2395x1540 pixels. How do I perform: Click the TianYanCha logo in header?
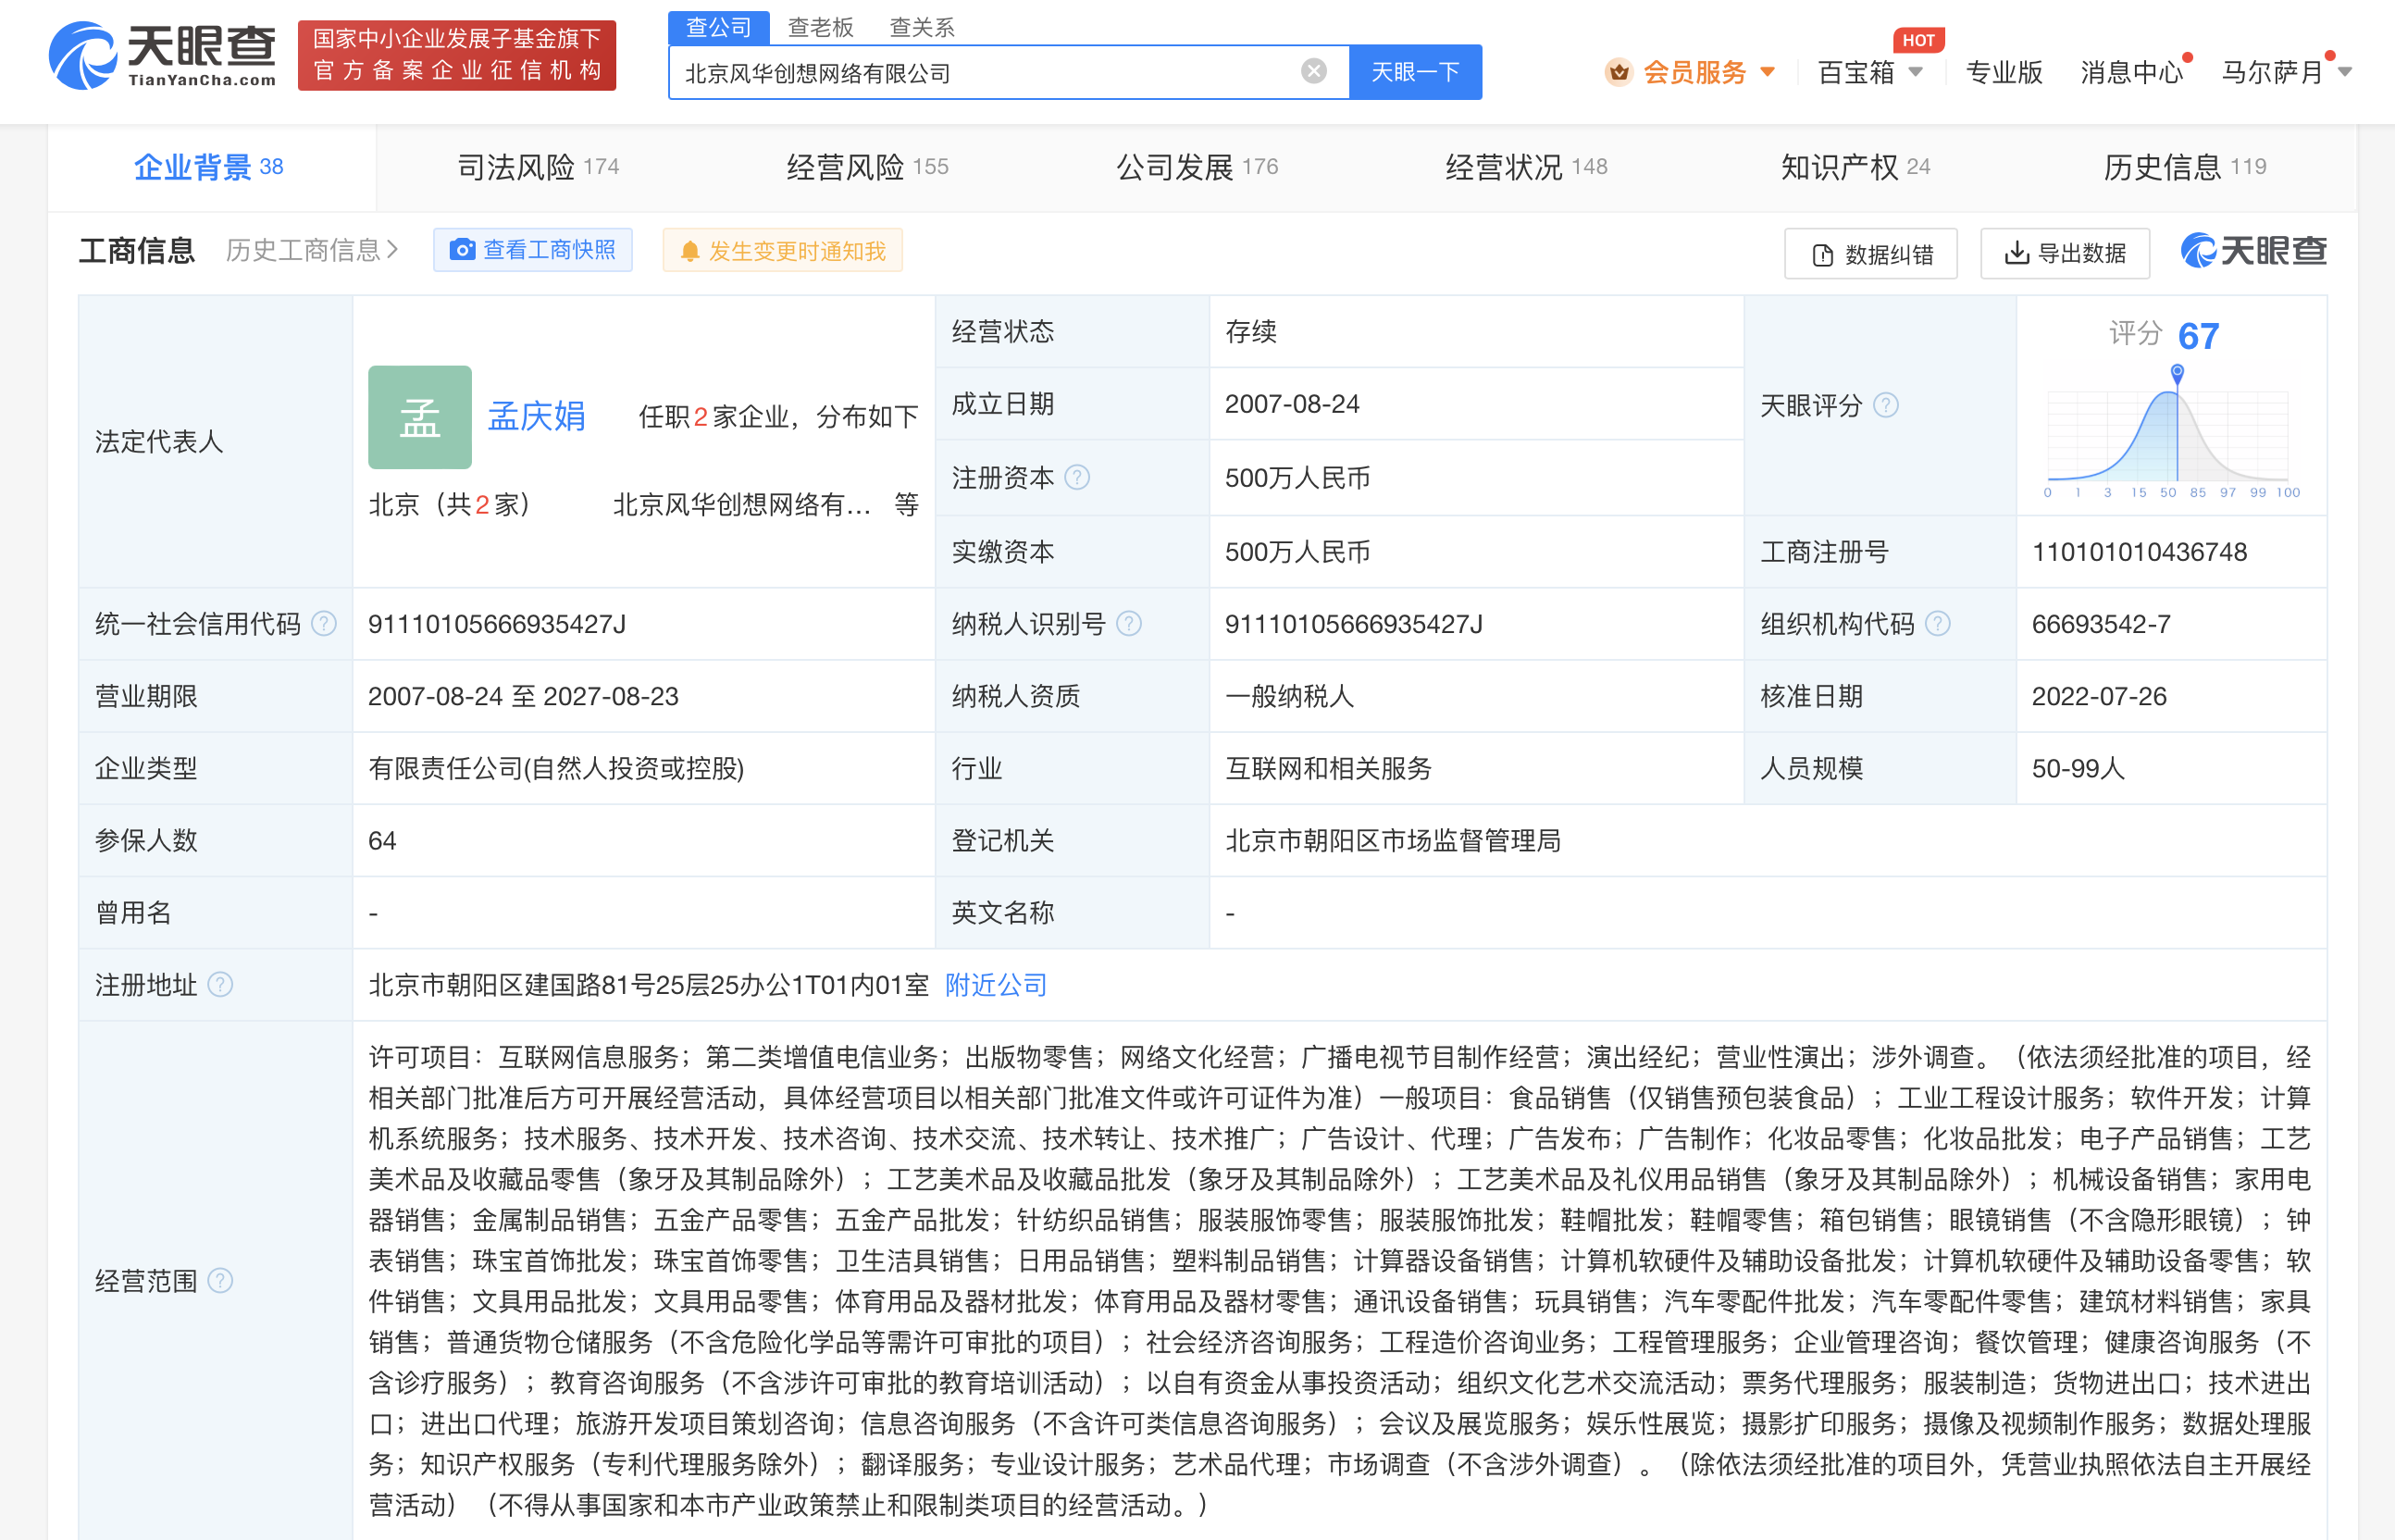tap(162, 55)
